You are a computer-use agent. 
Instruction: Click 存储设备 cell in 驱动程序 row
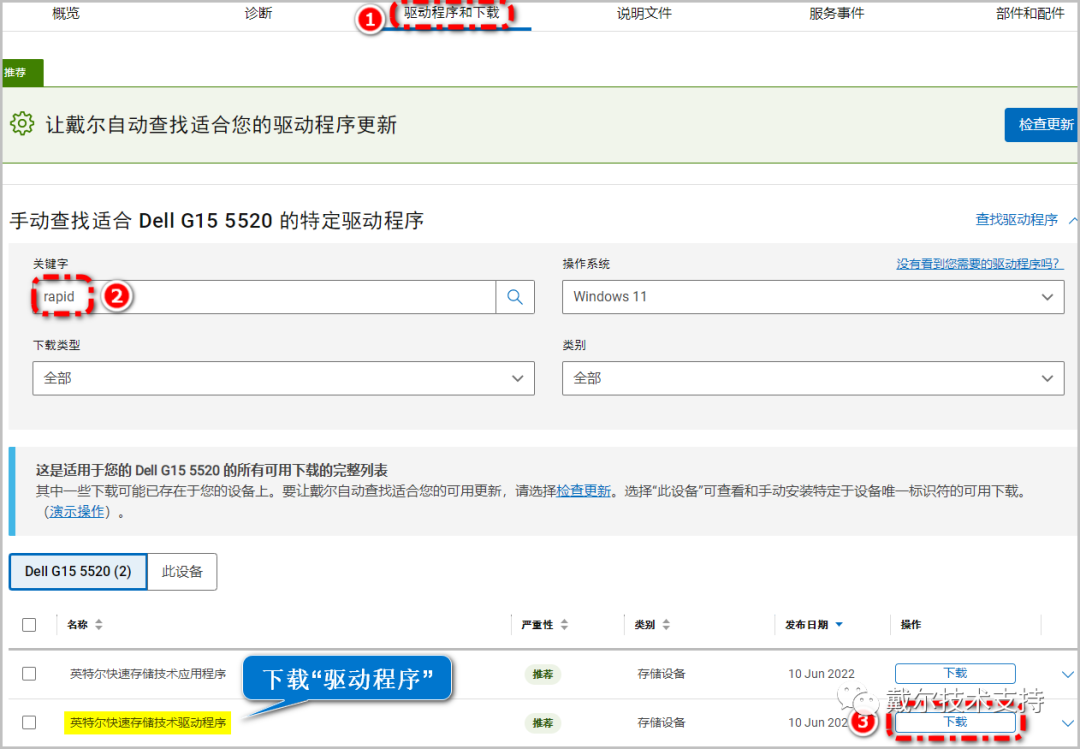pos(661,723)
